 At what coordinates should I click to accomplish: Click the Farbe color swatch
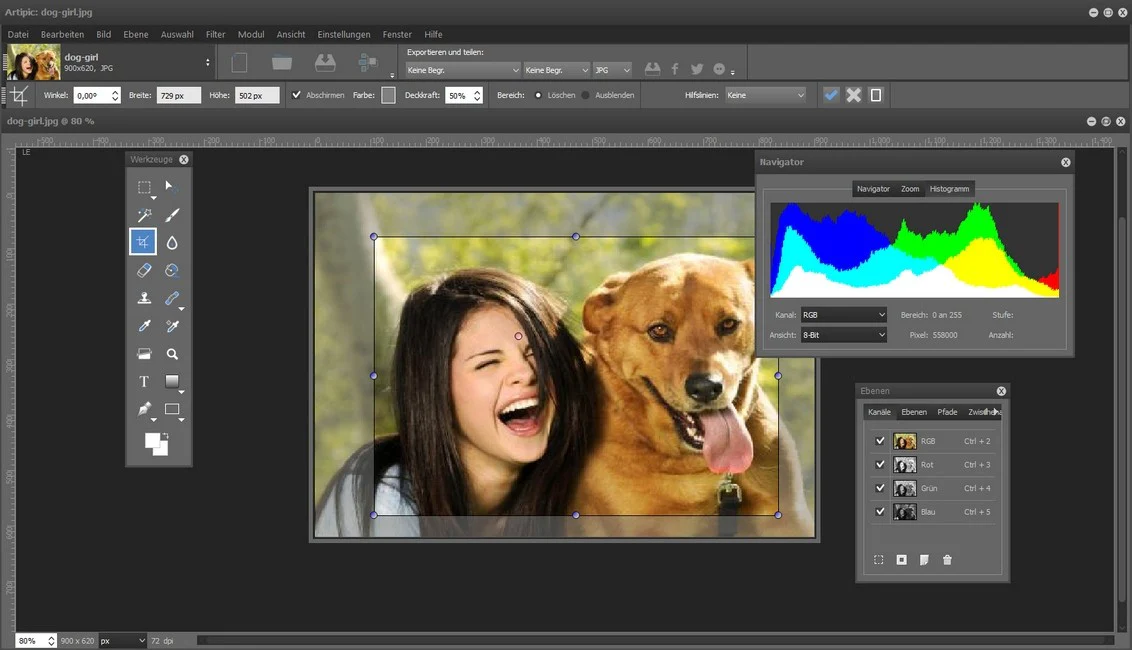388,95
